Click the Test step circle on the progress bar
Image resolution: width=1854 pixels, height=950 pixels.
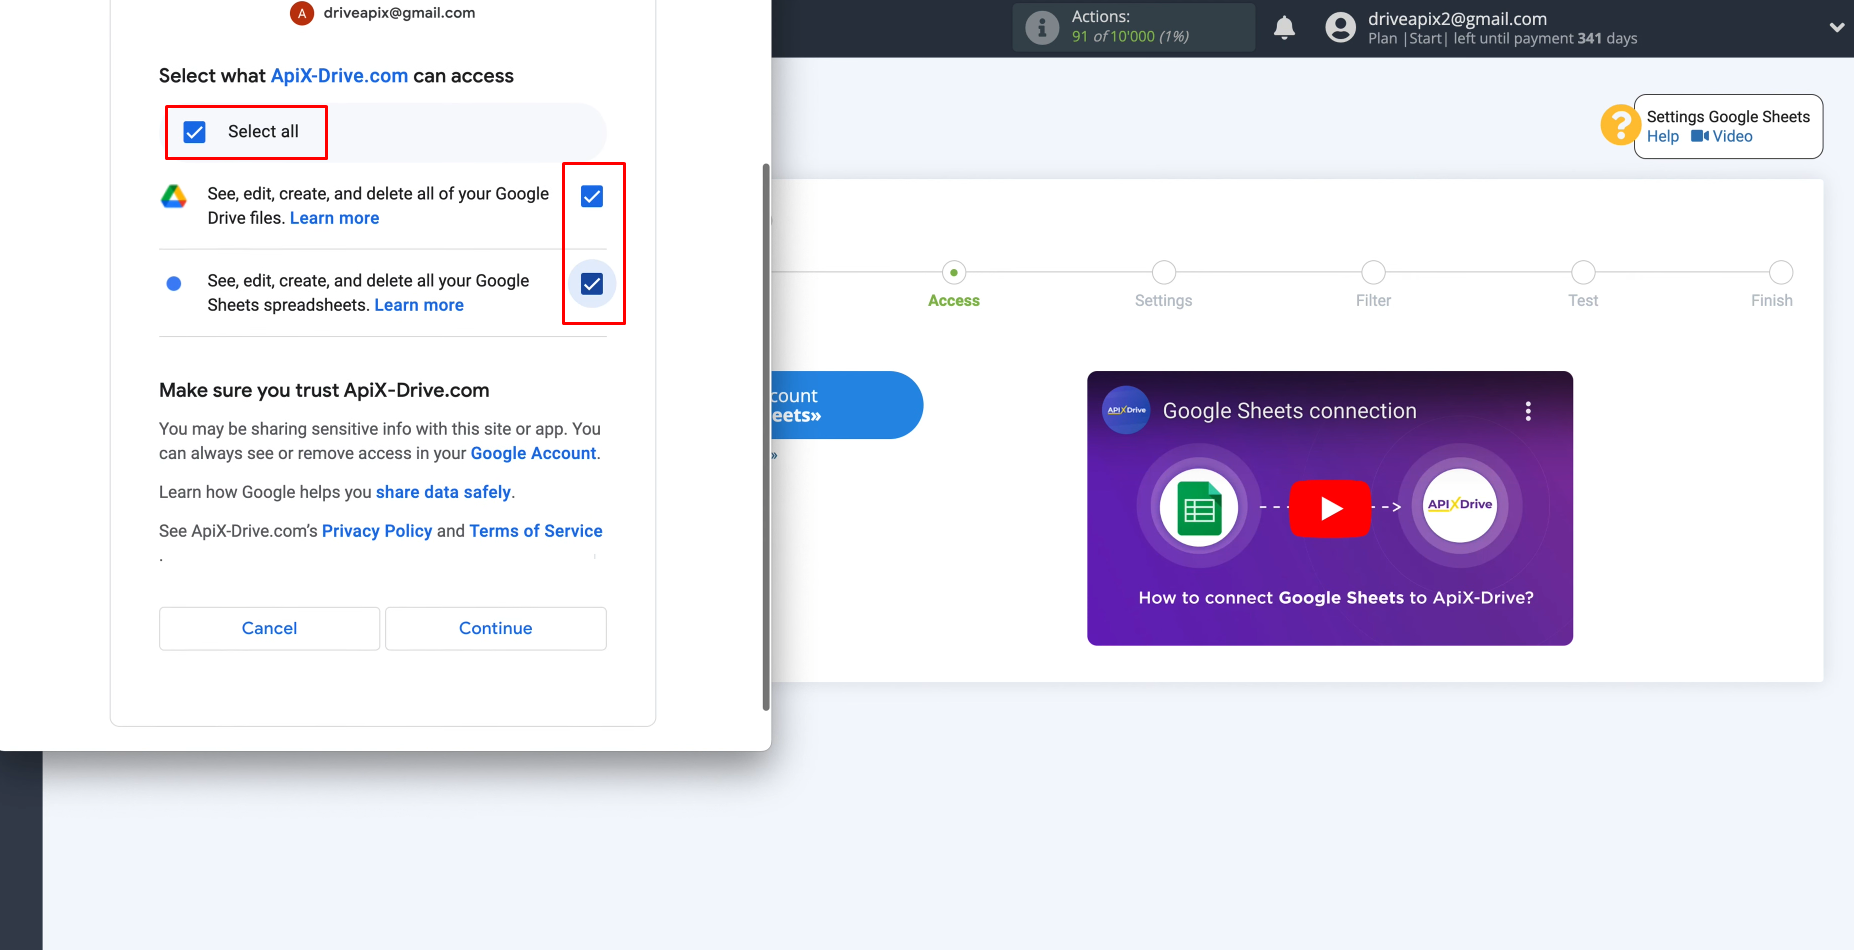pyautogui.click(x=1583, y=272)
